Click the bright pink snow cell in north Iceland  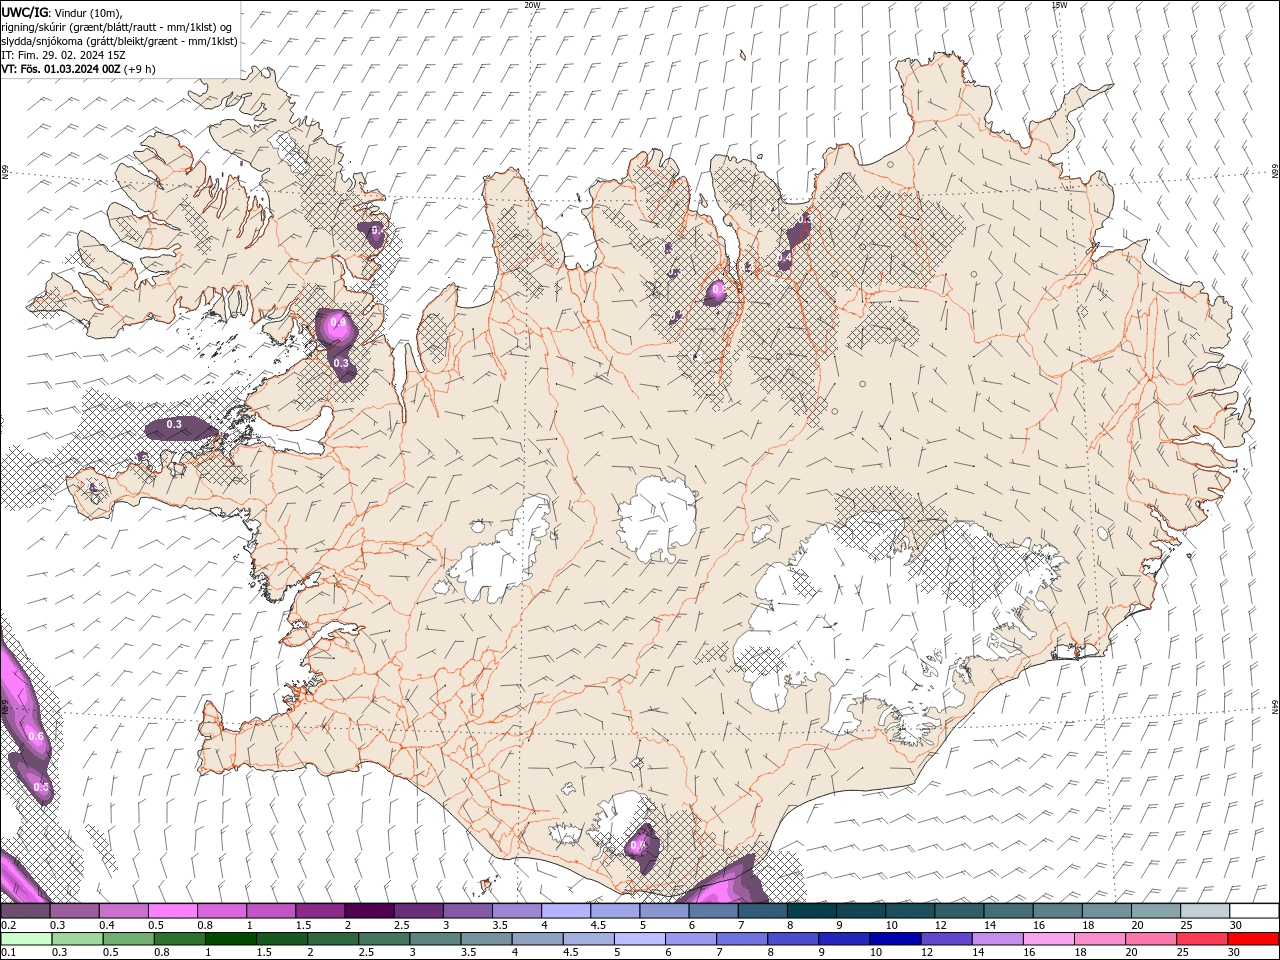tap(718, 291)
